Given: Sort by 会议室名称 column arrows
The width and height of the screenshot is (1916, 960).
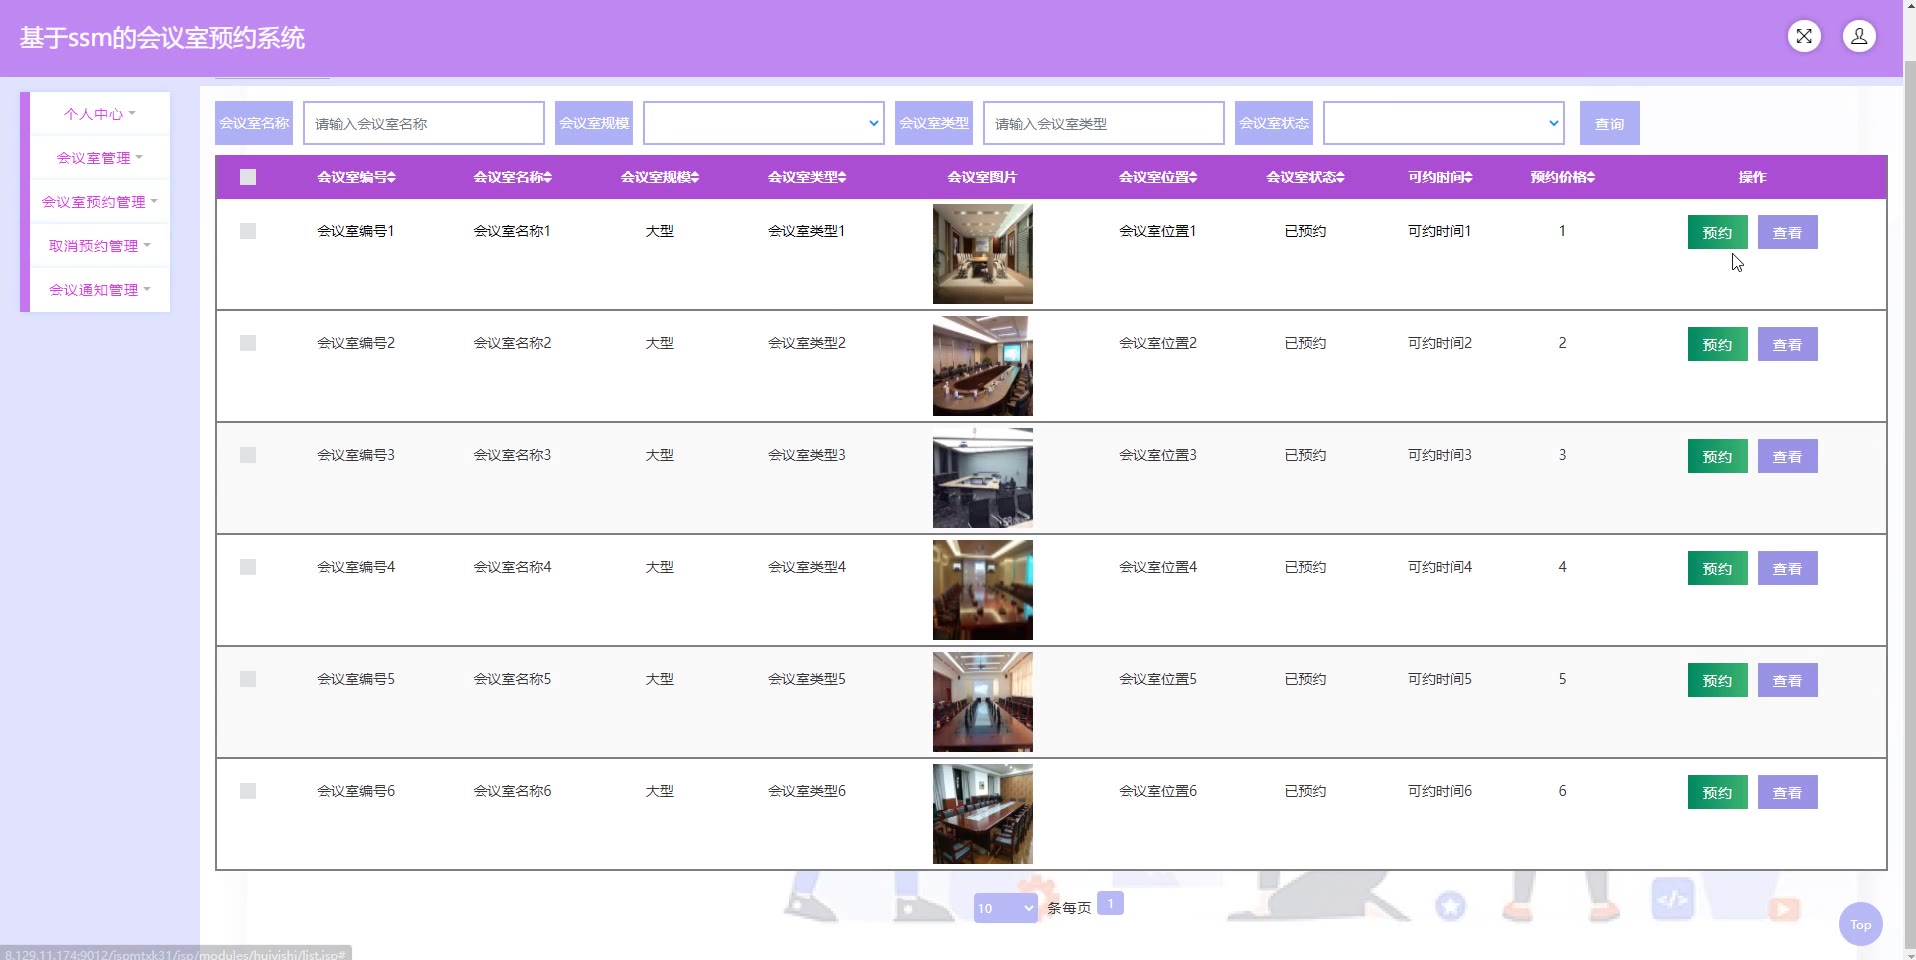Looking at the screenshot, I should click(547, 178).
